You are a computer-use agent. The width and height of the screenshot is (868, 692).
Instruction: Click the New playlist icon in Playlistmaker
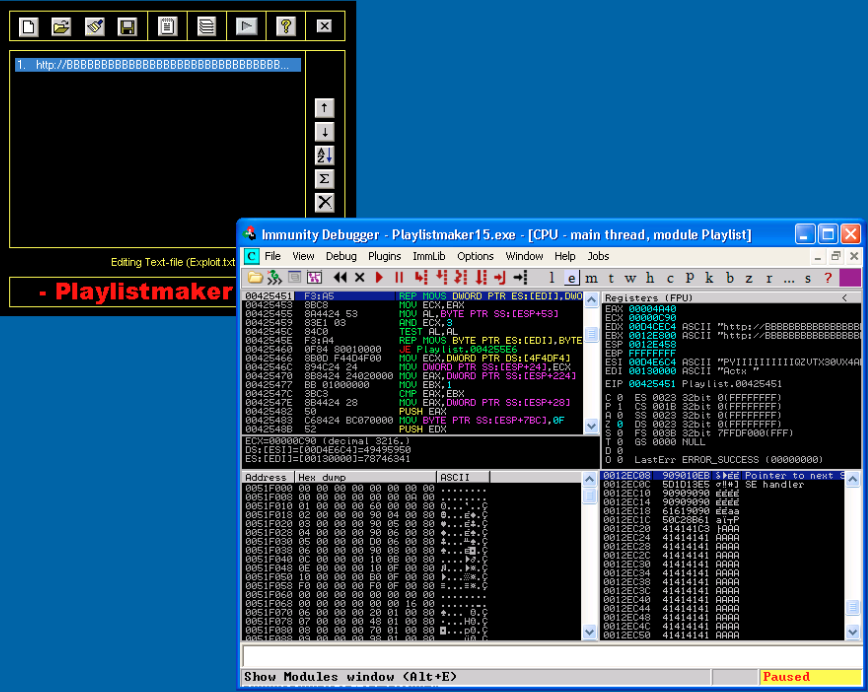click(x=29, y=26)
